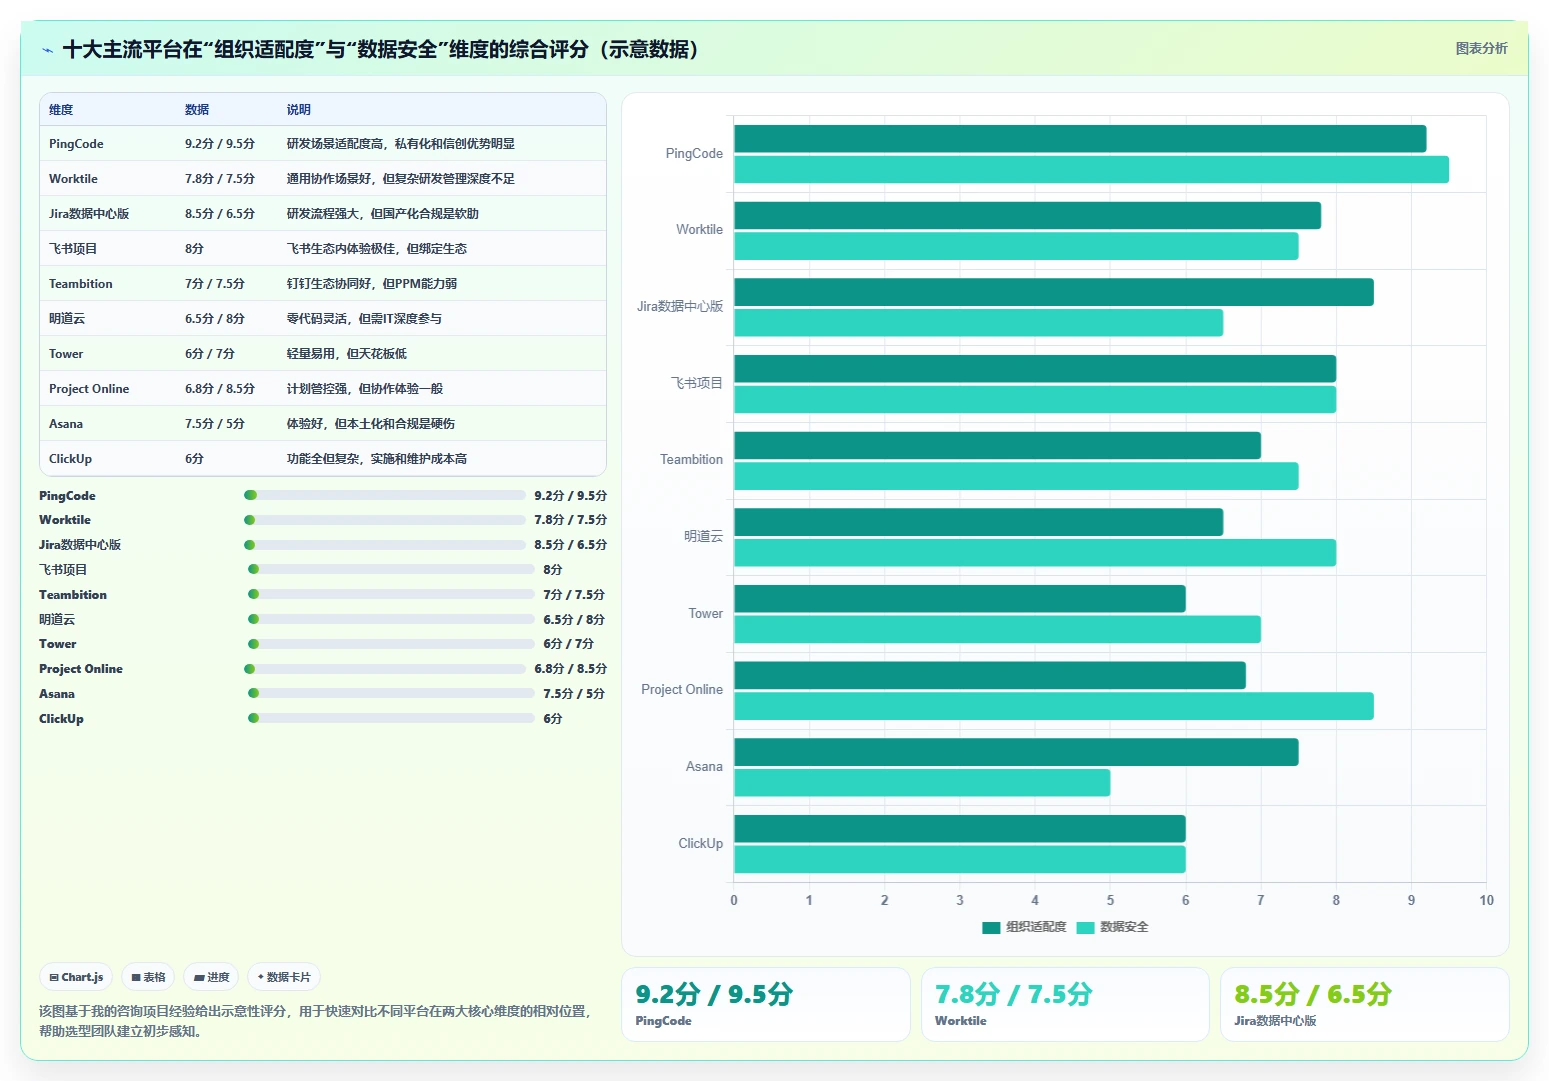Click the 飞书项目 progress bar
The image size is (1549, 1081).
click(x=392, y=569)
